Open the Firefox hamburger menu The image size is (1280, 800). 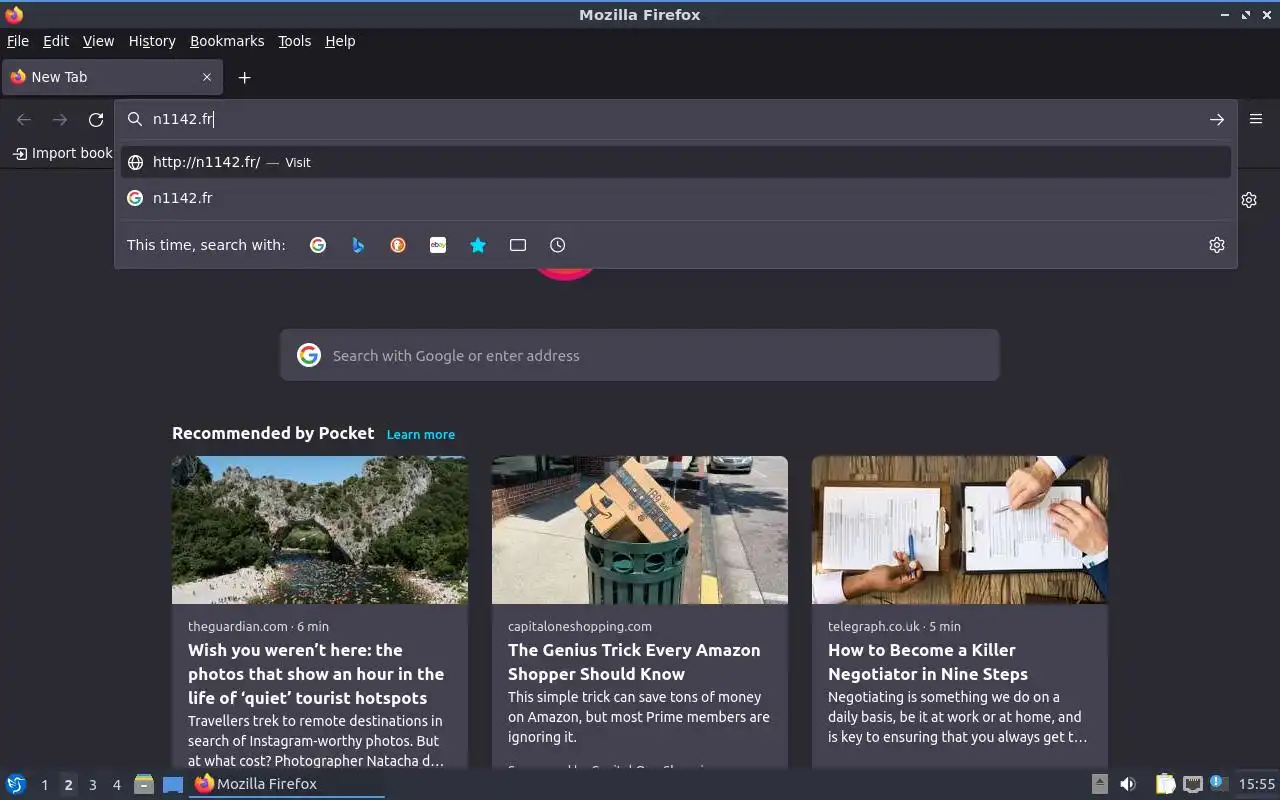point(1256,119)
